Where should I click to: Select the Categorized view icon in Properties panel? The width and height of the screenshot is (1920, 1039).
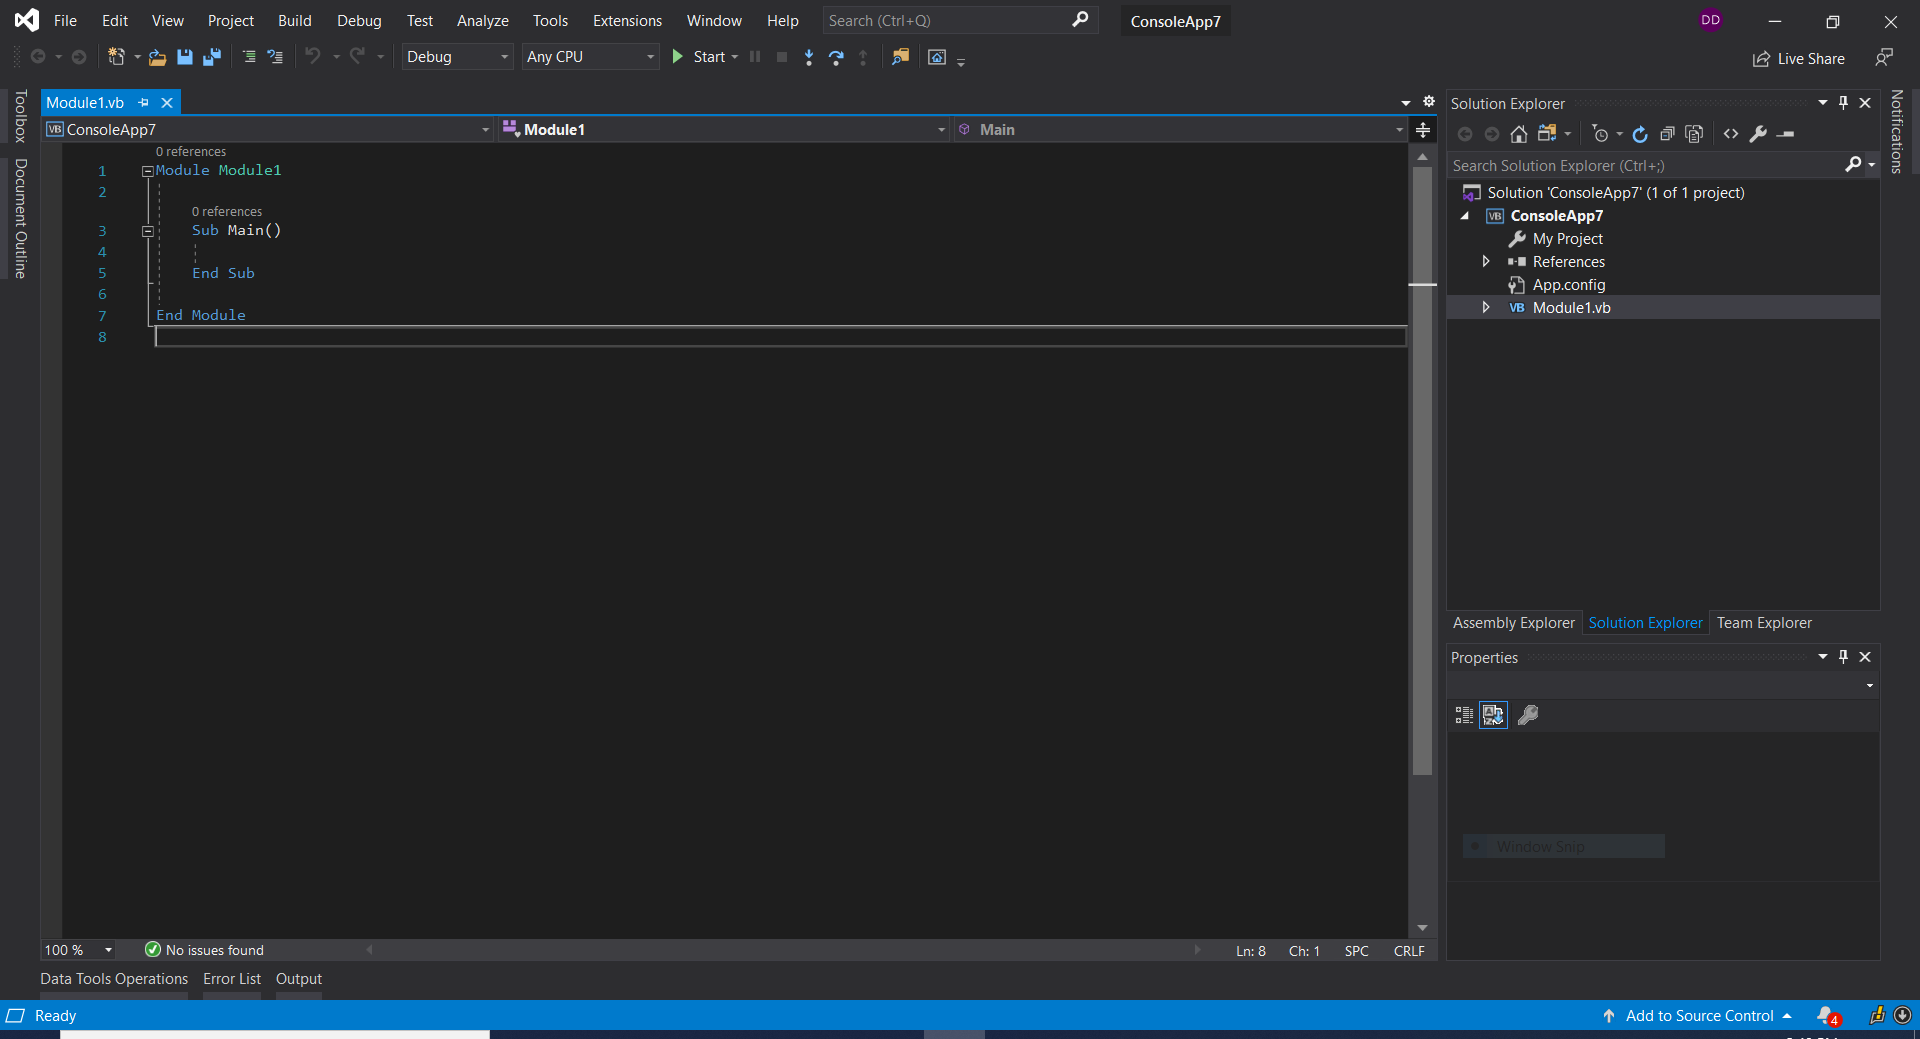1463,715
